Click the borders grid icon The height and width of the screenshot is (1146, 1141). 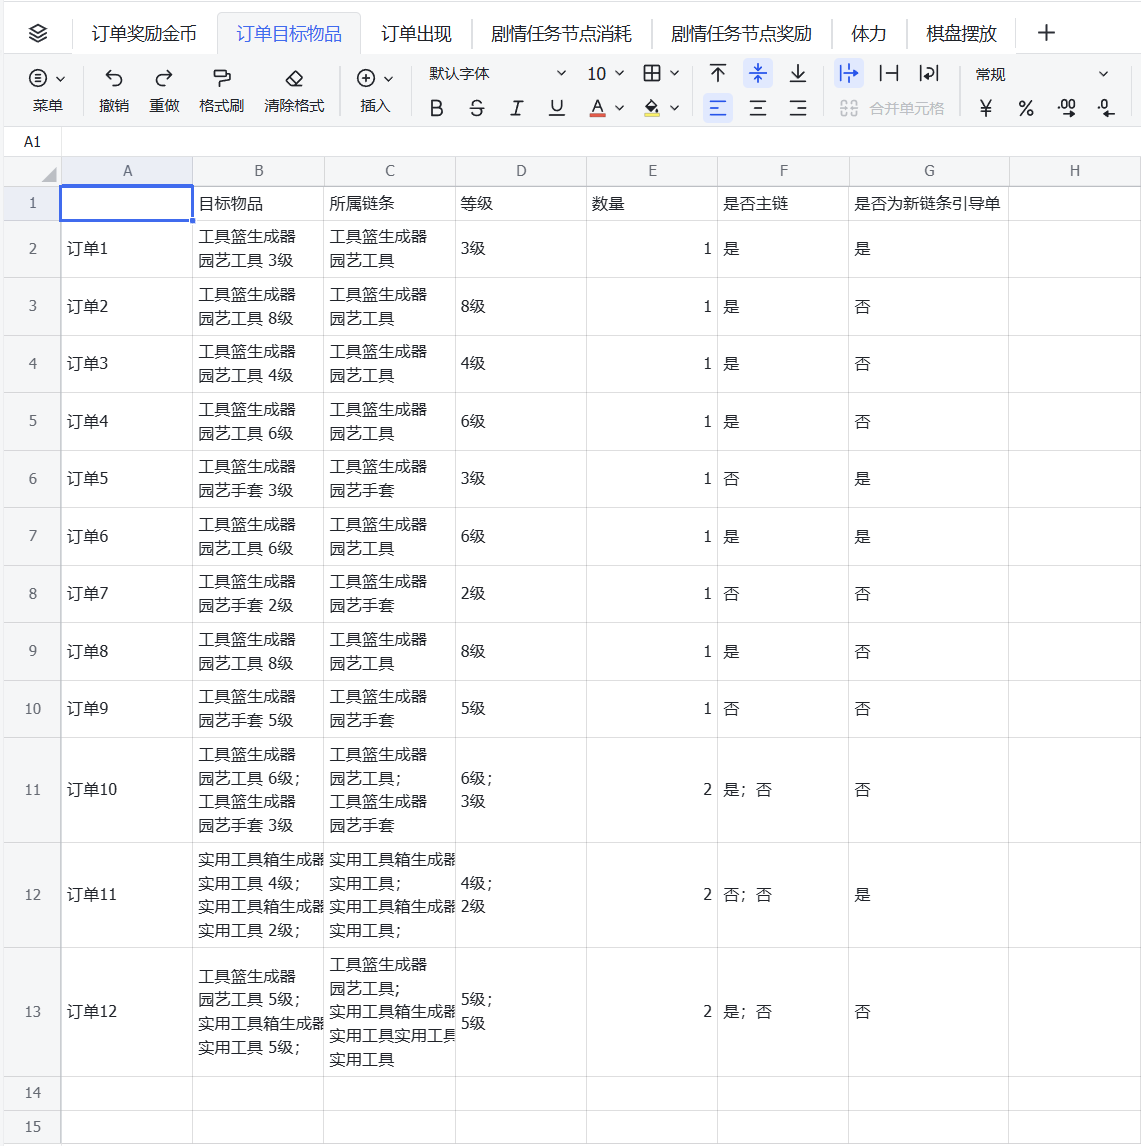point(652,73)
